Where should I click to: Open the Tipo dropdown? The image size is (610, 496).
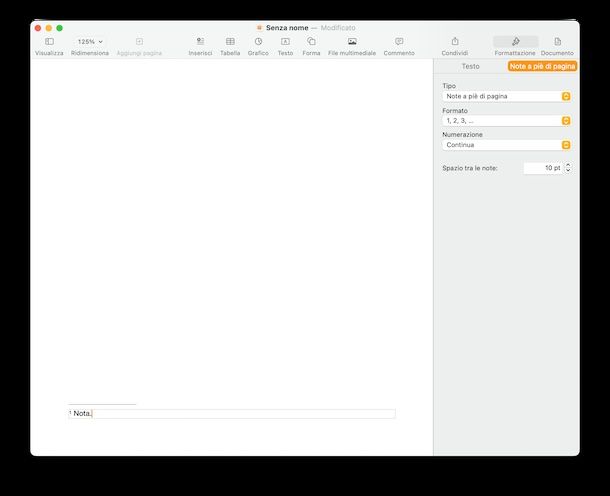point(506,96)
